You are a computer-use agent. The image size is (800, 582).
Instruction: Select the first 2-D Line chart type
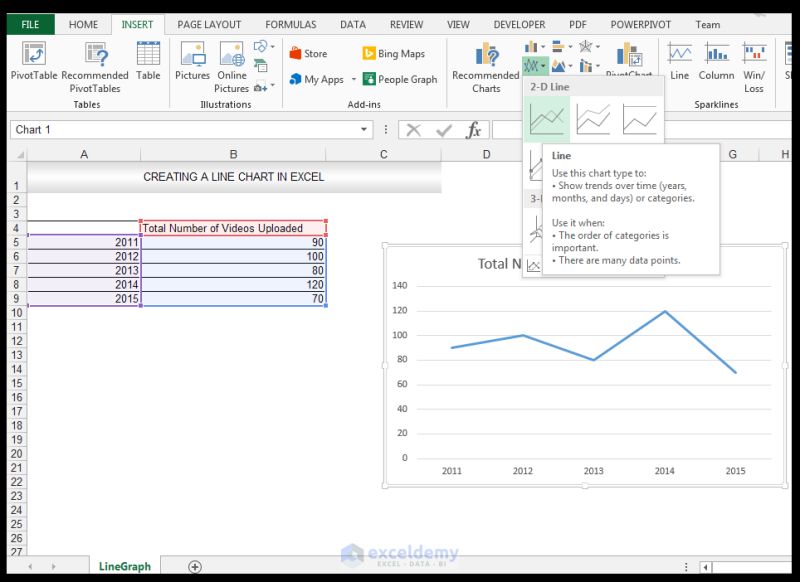(548, 121)
